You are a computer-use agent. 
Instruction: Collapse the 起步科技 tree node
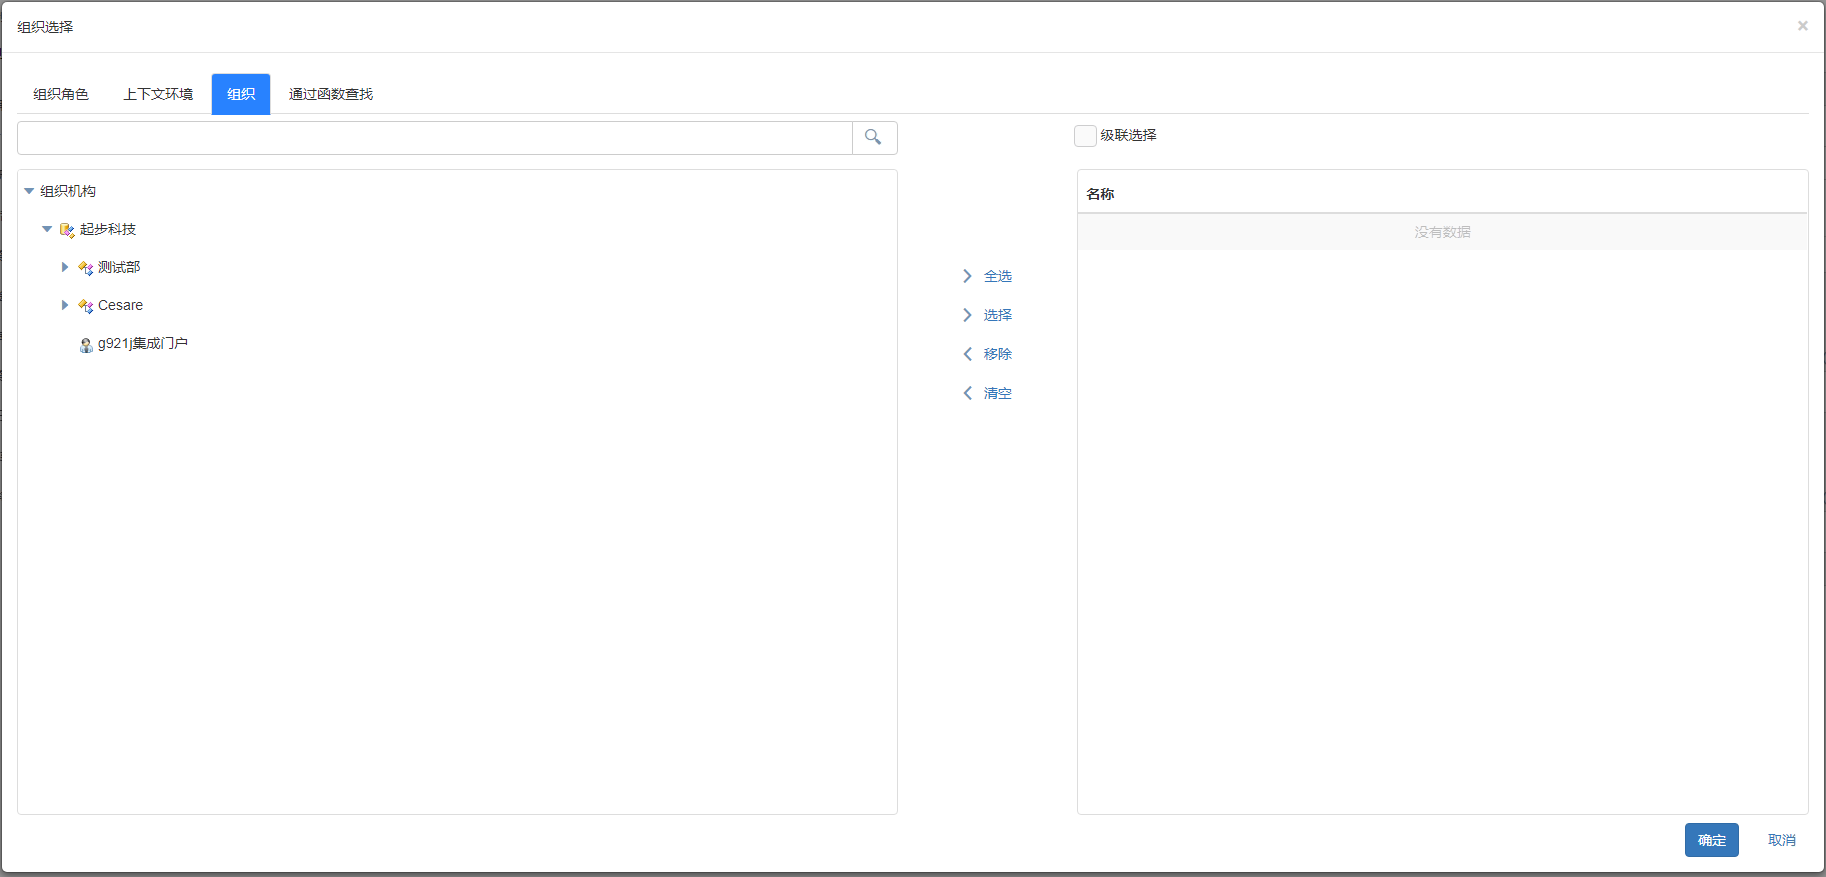47,229
